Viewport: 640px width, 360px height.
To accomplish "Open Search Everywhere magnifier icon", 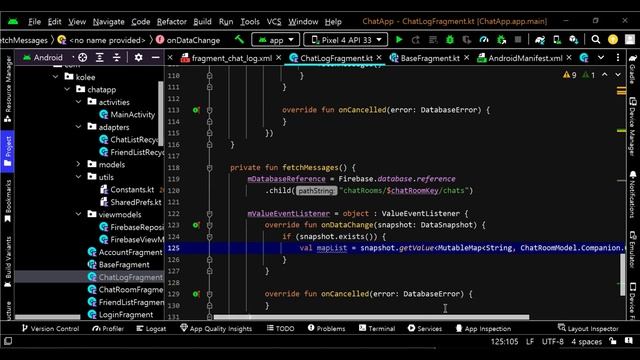I will [x=596, y=40].
